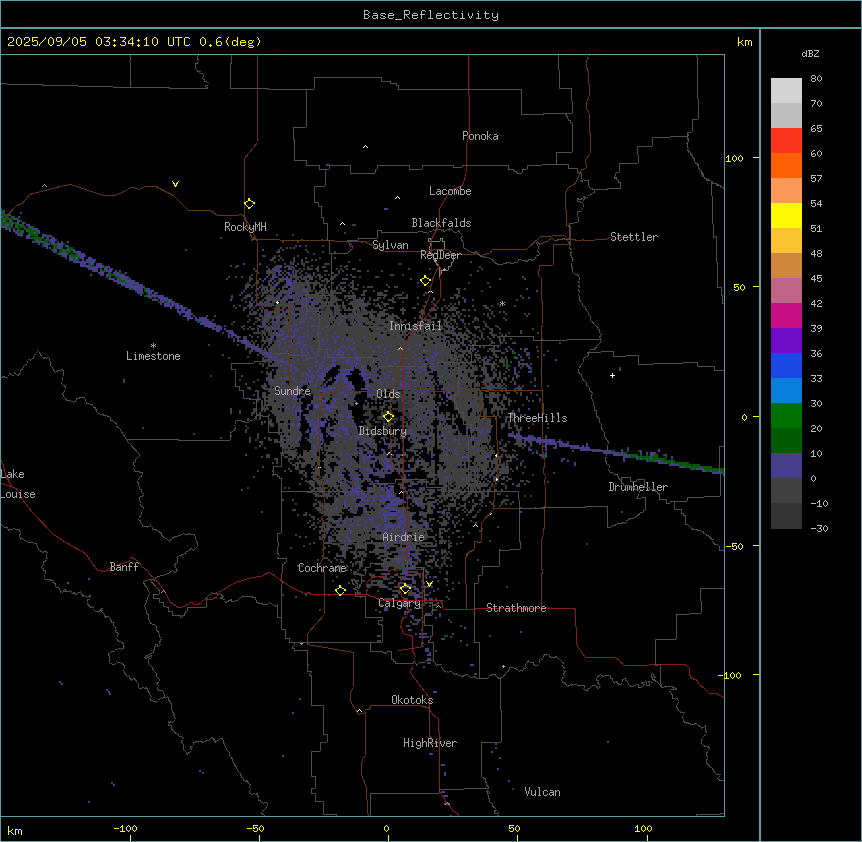Select the HighRiver label
The height and width of the screenshot is (842, 862).
click(x=430, y=743)
